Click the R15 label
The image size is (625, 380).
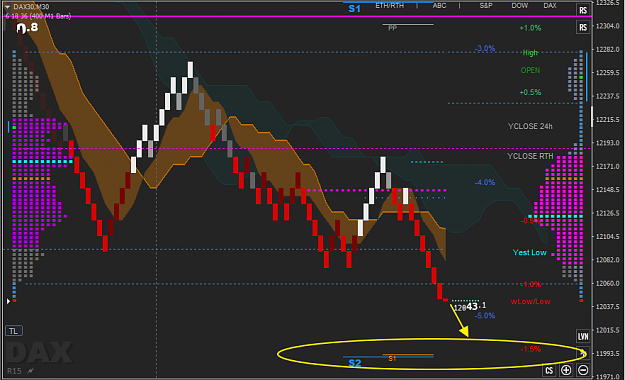click(14, 371)
